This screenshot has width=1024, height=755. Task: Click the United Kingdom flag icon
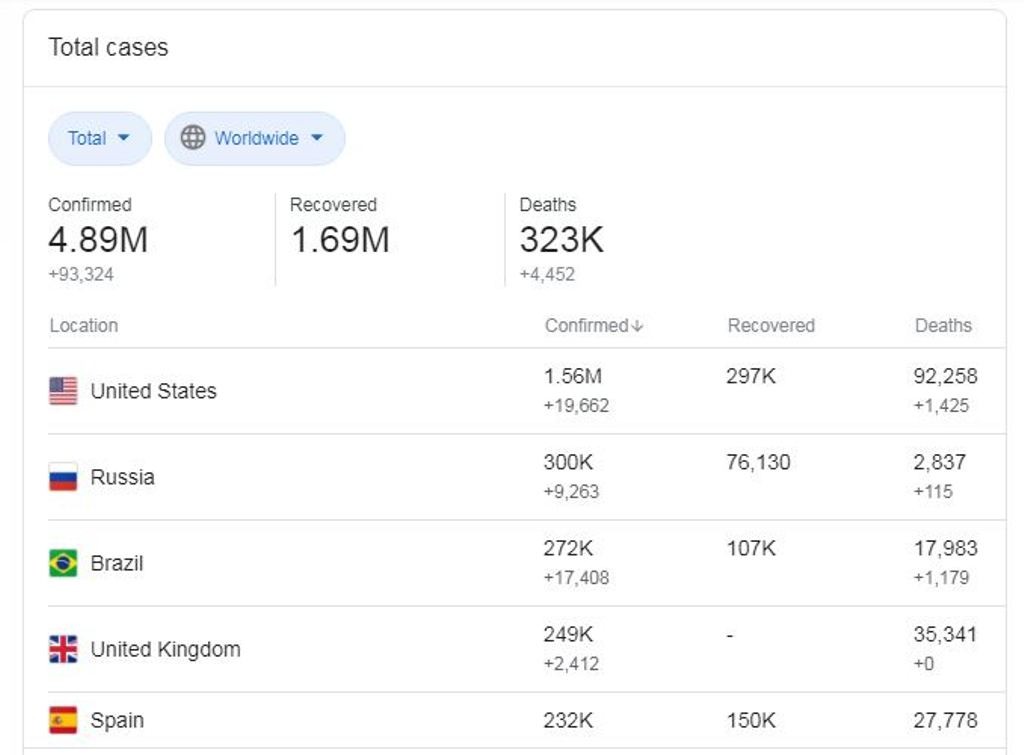tap(63, 649)
